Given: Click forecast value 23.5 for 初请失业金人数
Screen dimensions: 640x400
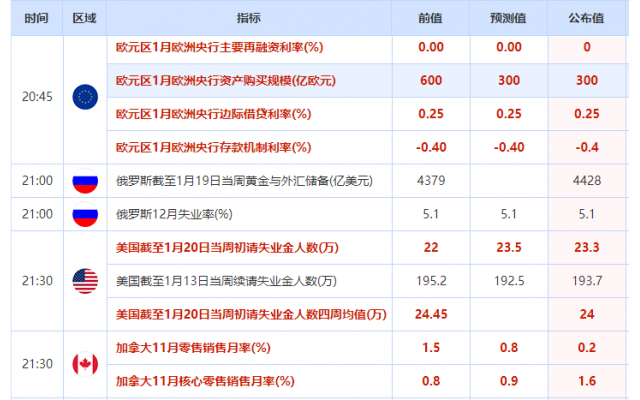Looking at the screenshot, I should (x=509, y=248).
